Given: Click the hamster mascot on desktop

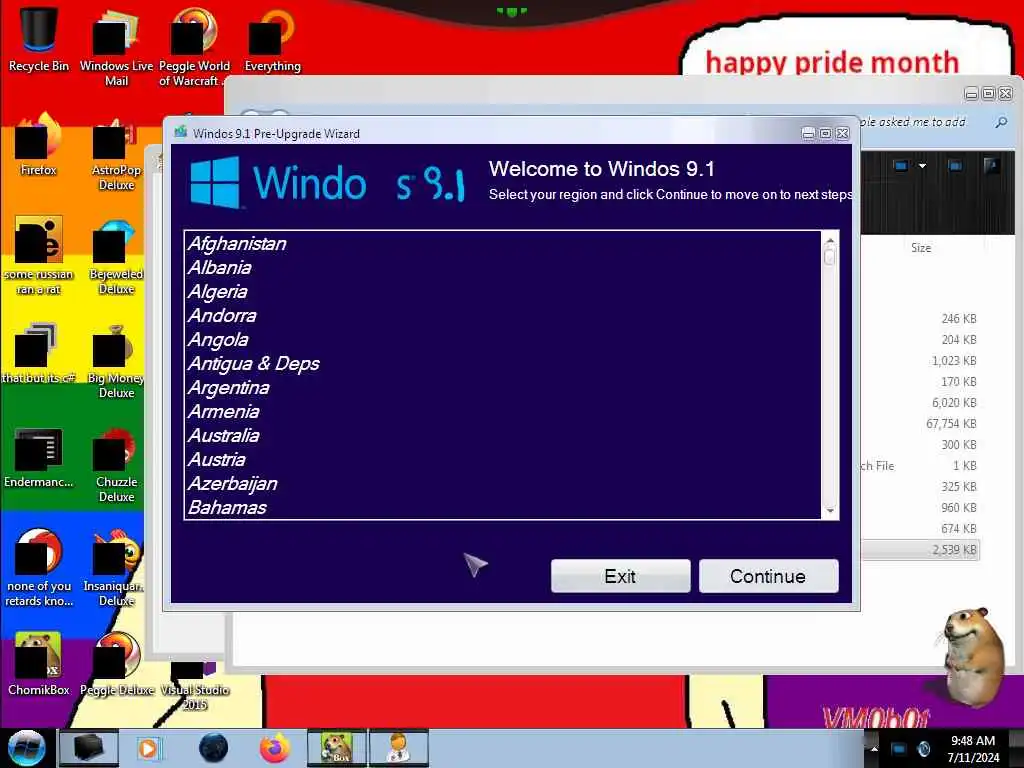Looking at the screenshot, I should [x=973, y=656].
